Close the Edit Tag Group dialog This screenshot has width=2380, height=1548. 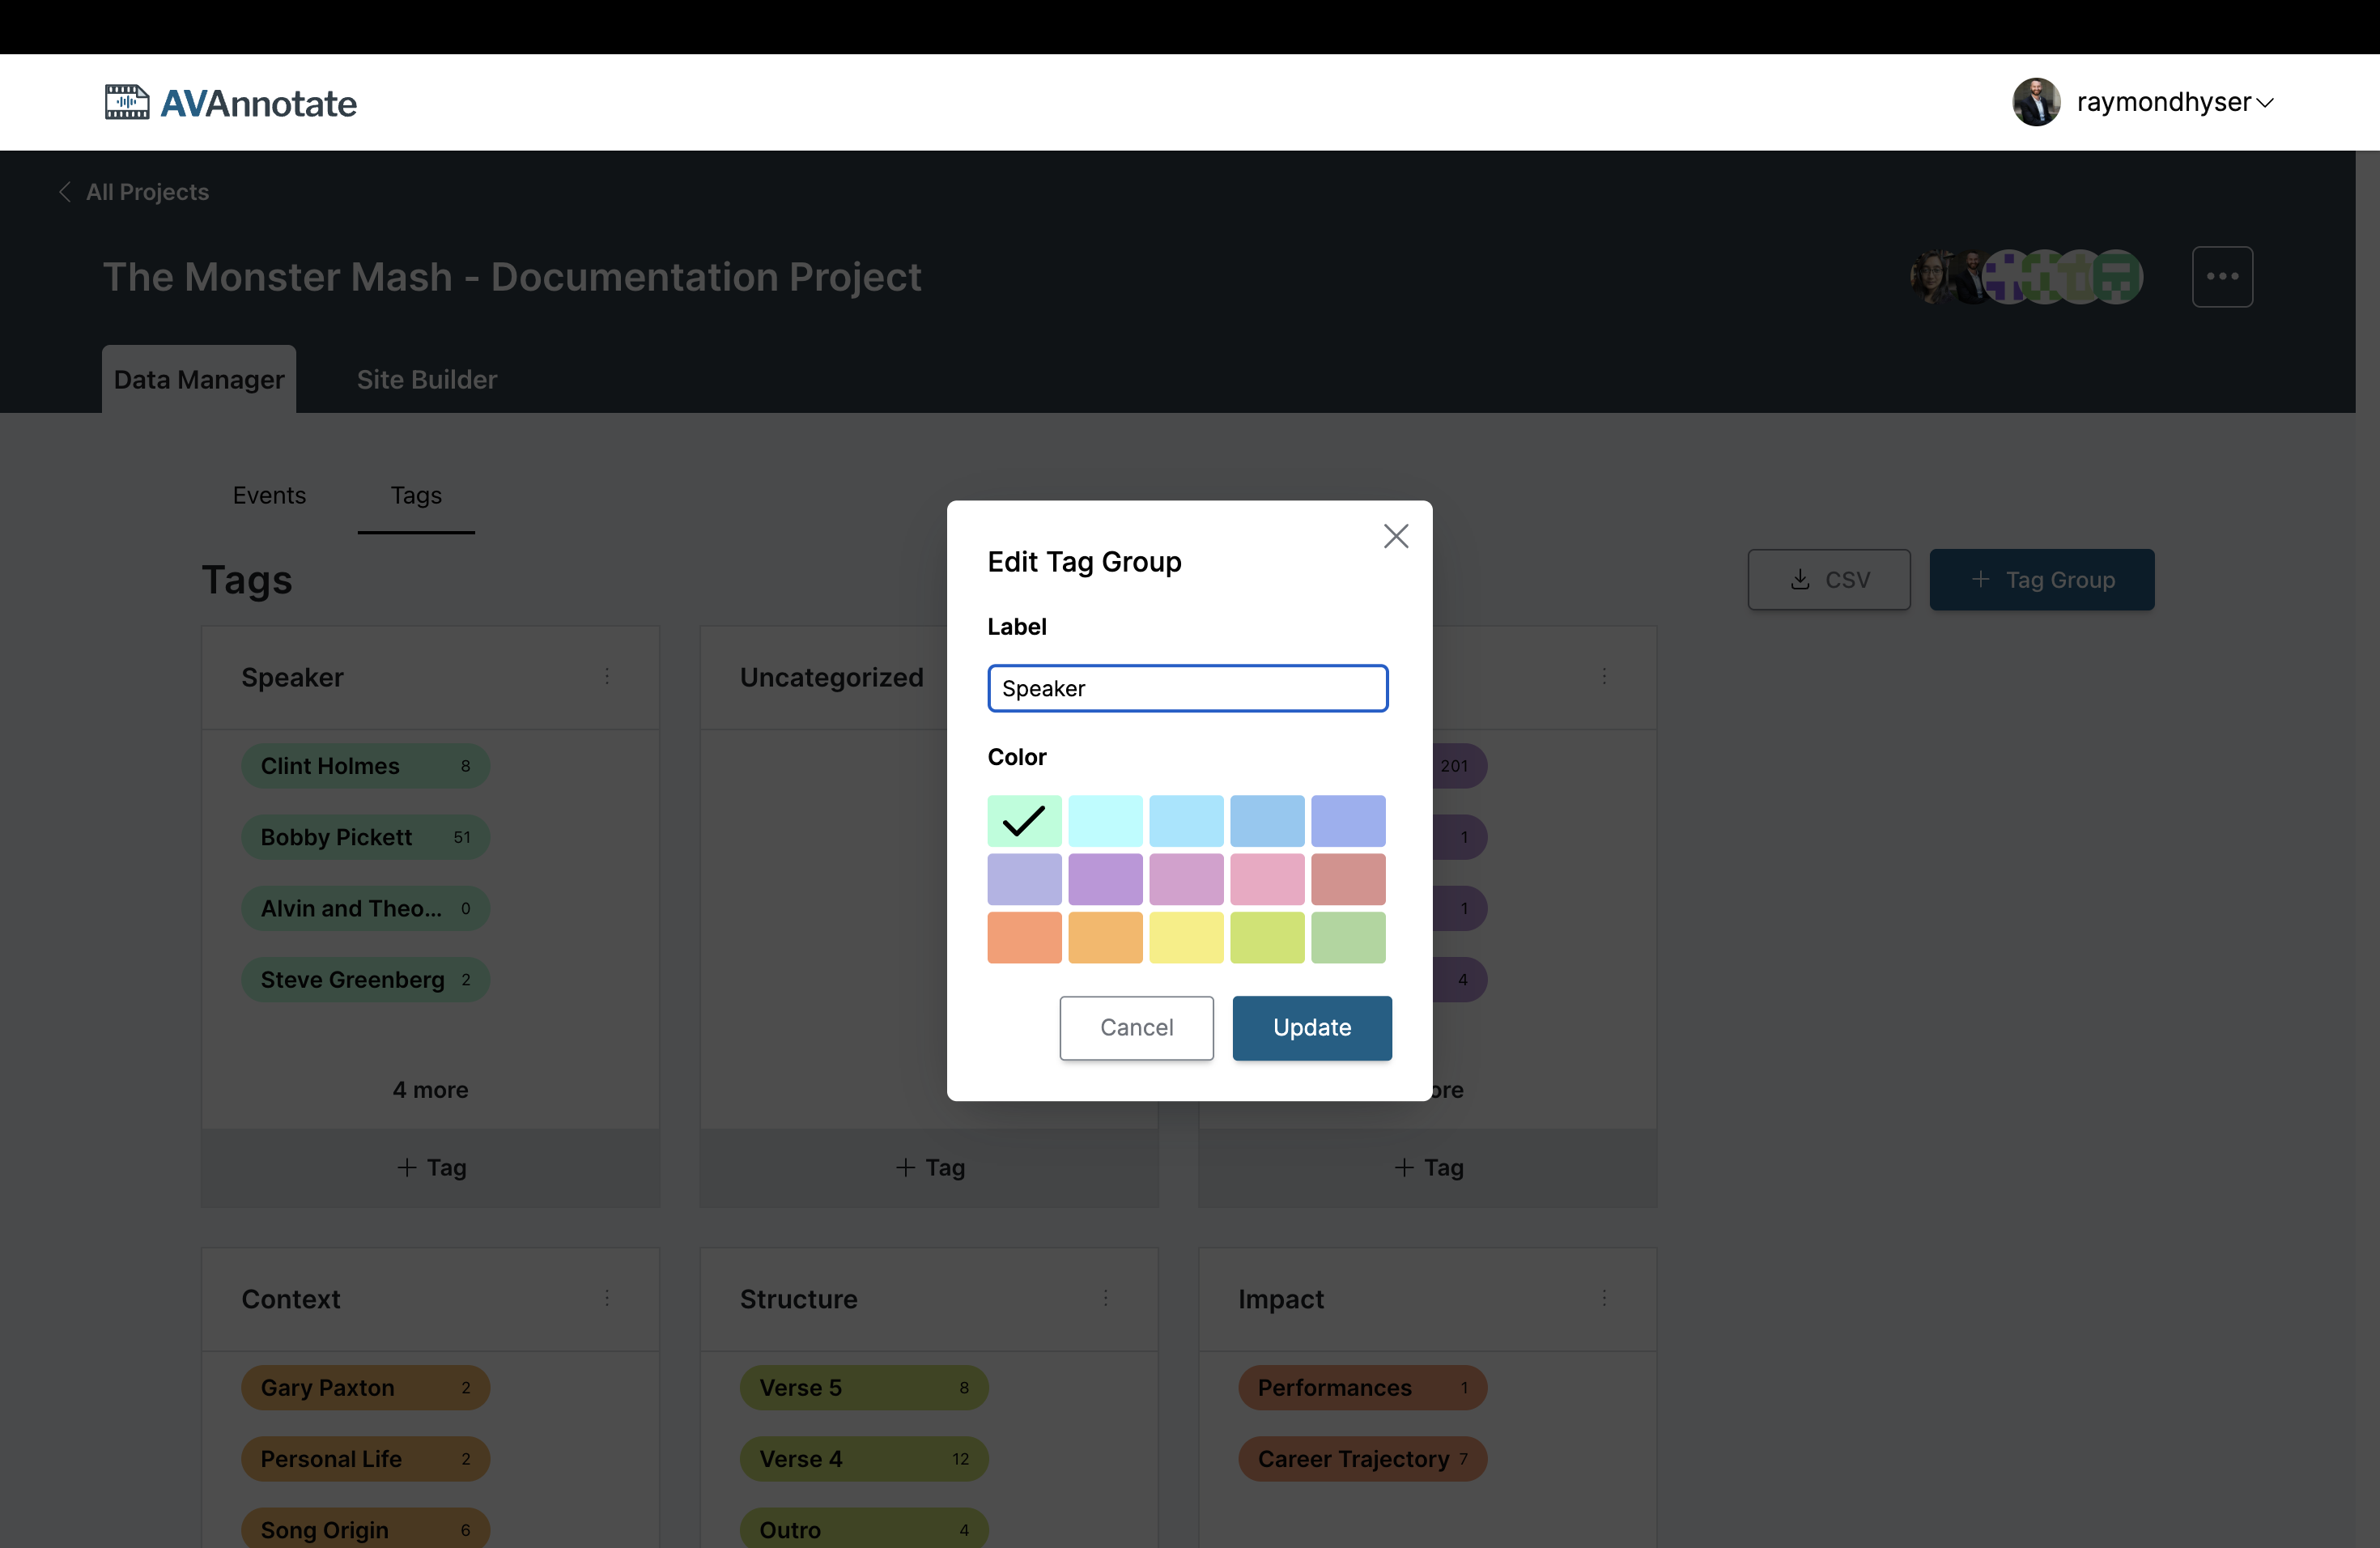1395,536
